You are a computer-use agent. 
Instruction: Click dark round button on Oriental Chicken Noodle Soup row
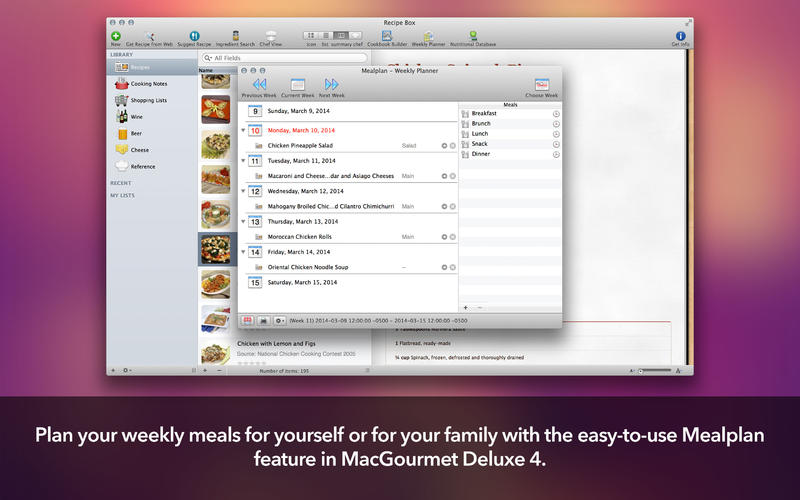click(x=444, y=267)
